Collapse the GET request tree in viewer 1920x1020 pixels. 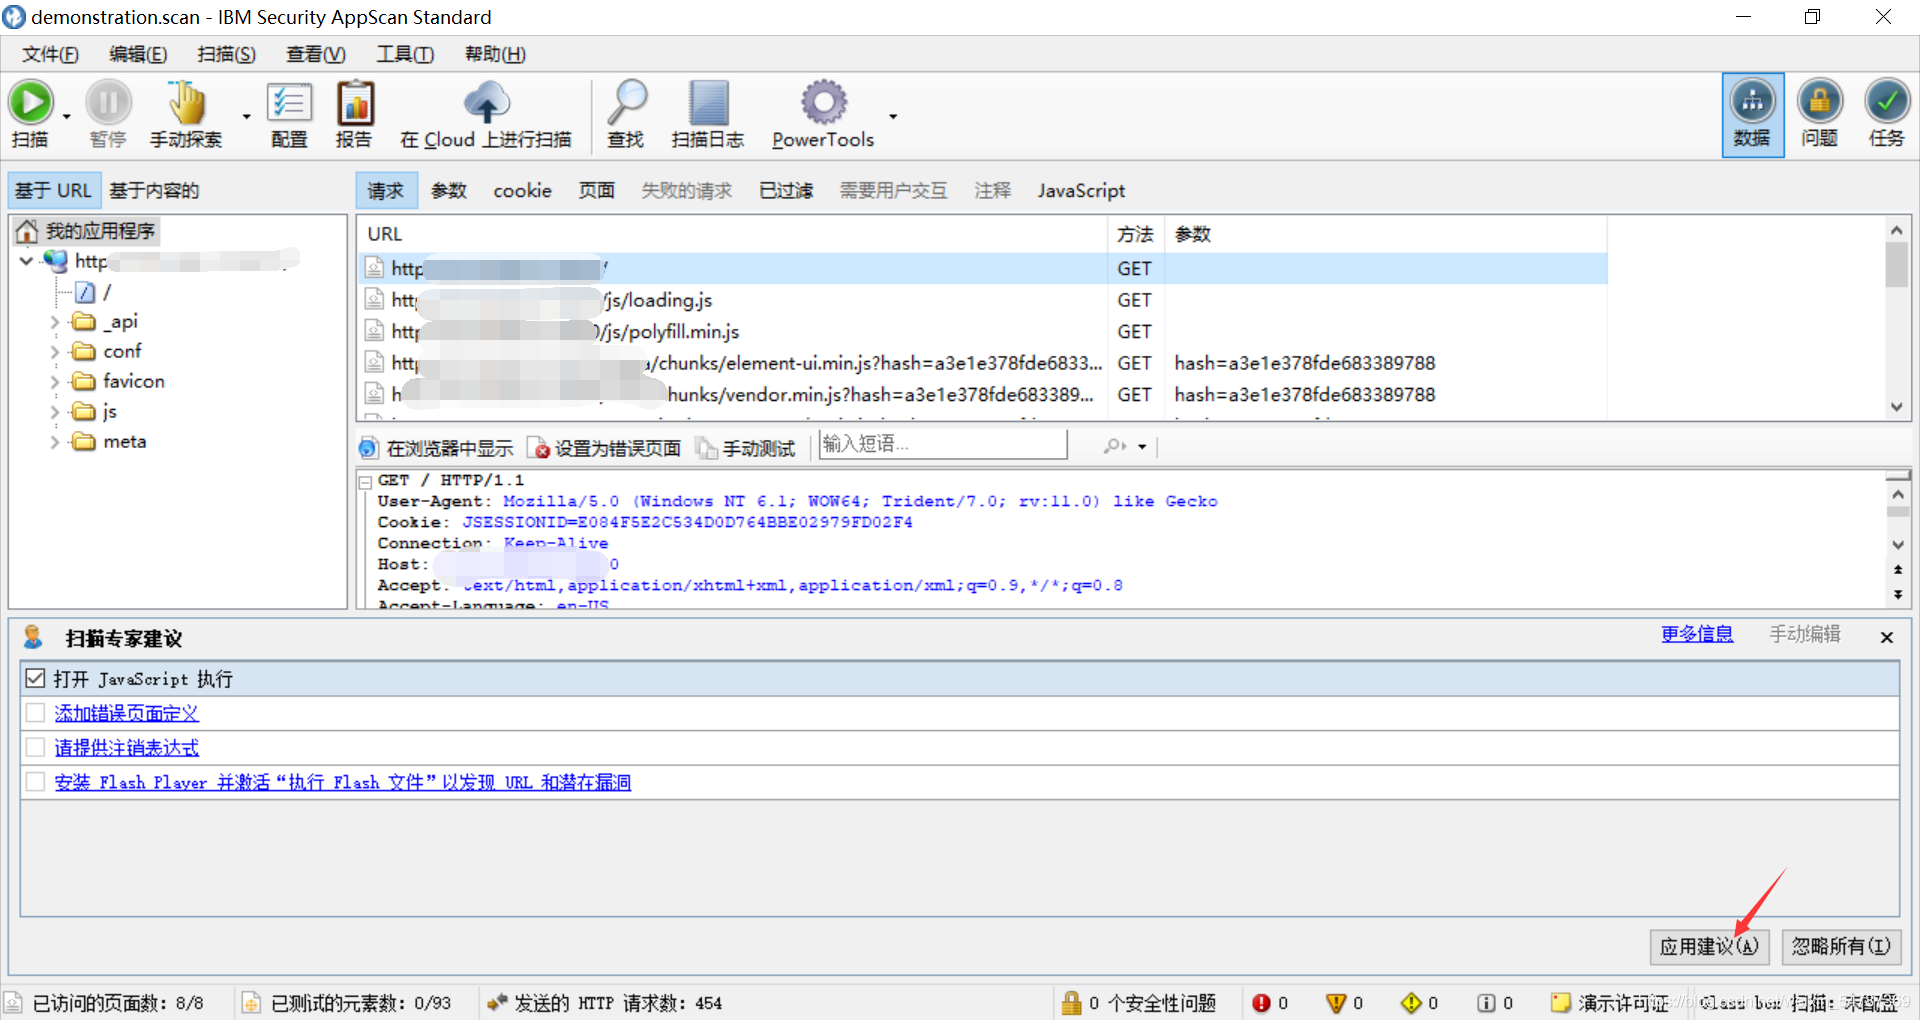365,481
